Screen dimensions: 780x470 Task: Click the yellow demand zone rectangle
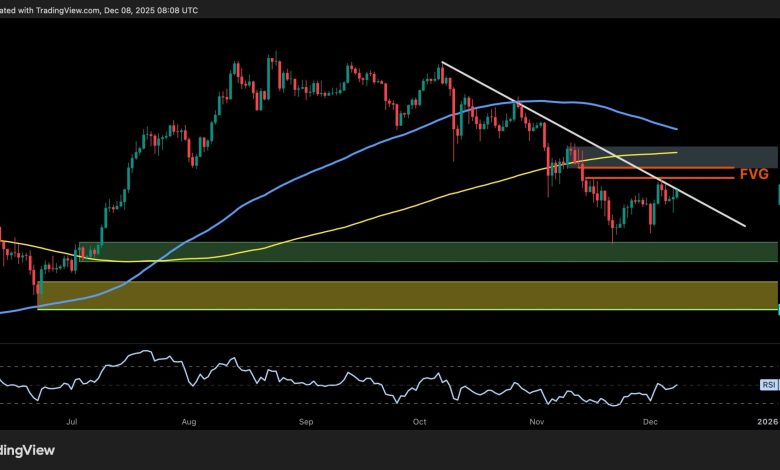(x=400, y=294)
